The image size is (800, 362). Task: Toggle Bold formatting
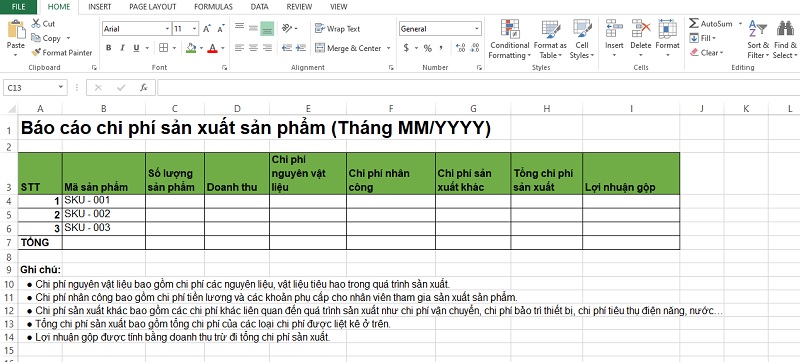[108, 48]
